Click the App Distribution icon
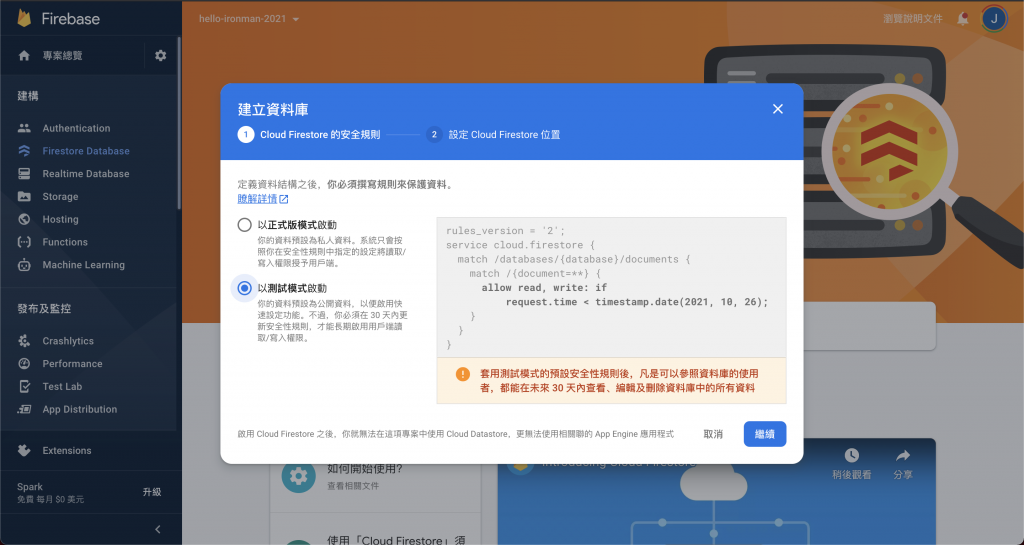The height and width of the screenshot is (545, 1024). pyautogui.click(x=24, y=409)
